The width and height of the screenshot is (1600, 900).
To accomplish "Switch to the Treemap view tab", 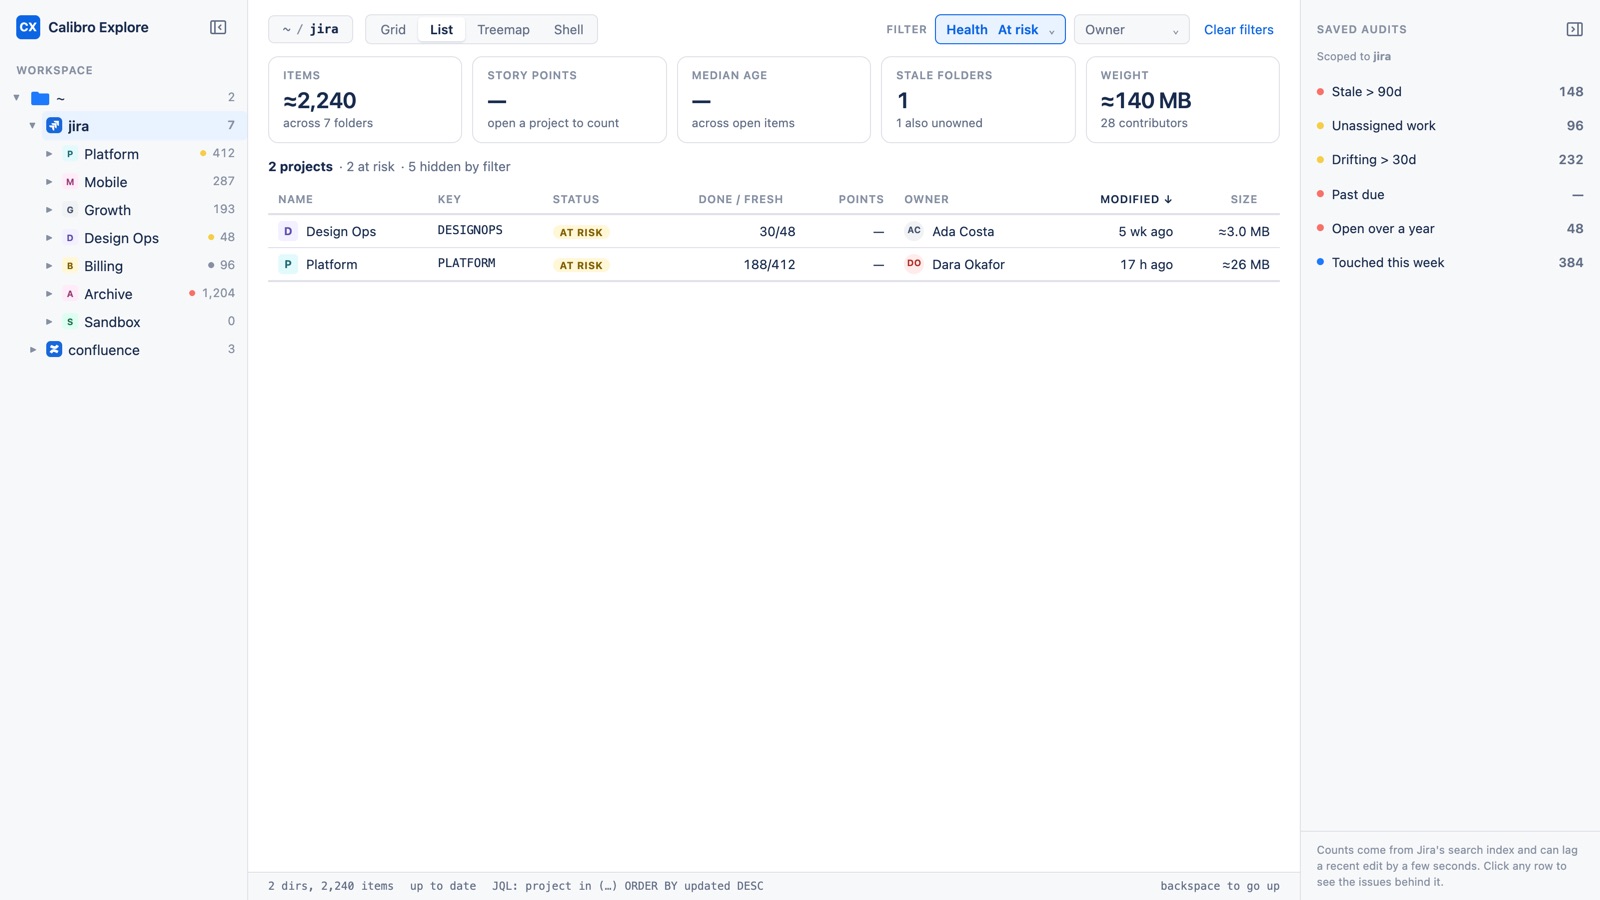I will 503,29.
